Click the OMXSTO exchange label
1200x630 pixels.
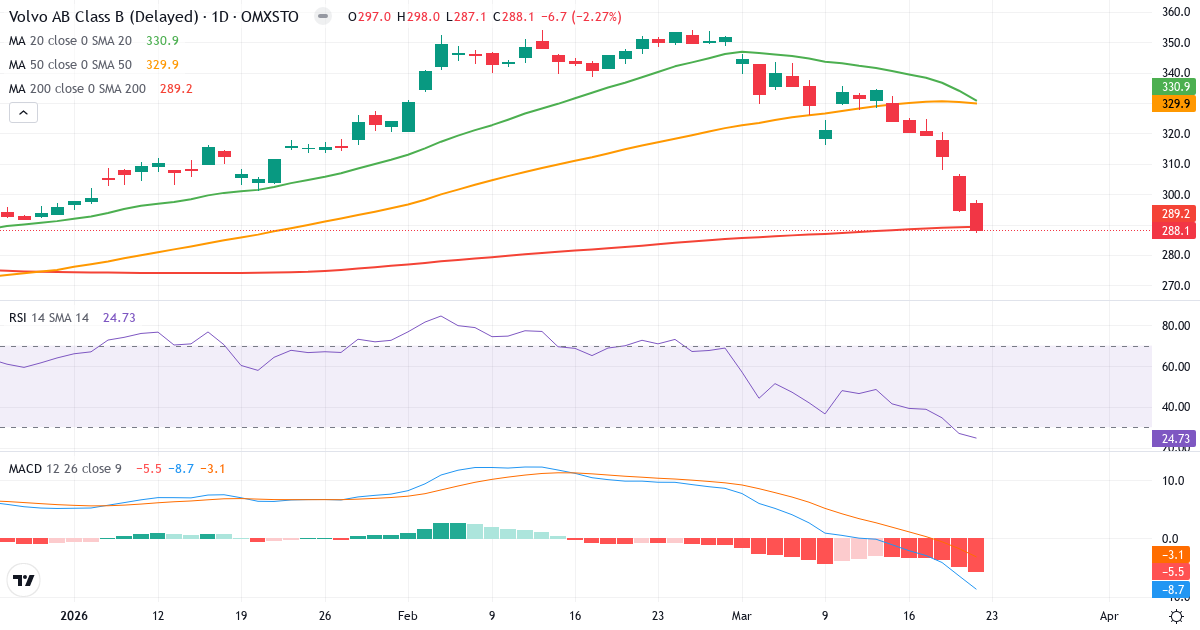pyautogui.click(x=271, y=16)
